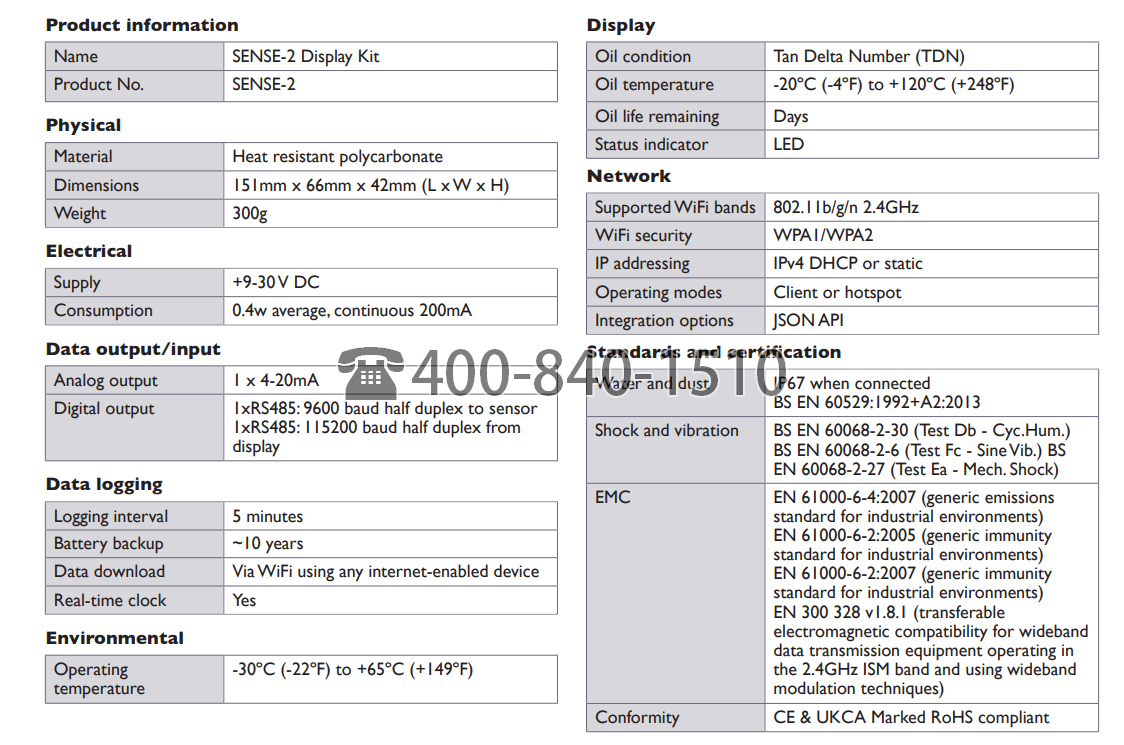Select the 'SENSE-2 Display Kit' name value

click(305, 56)
